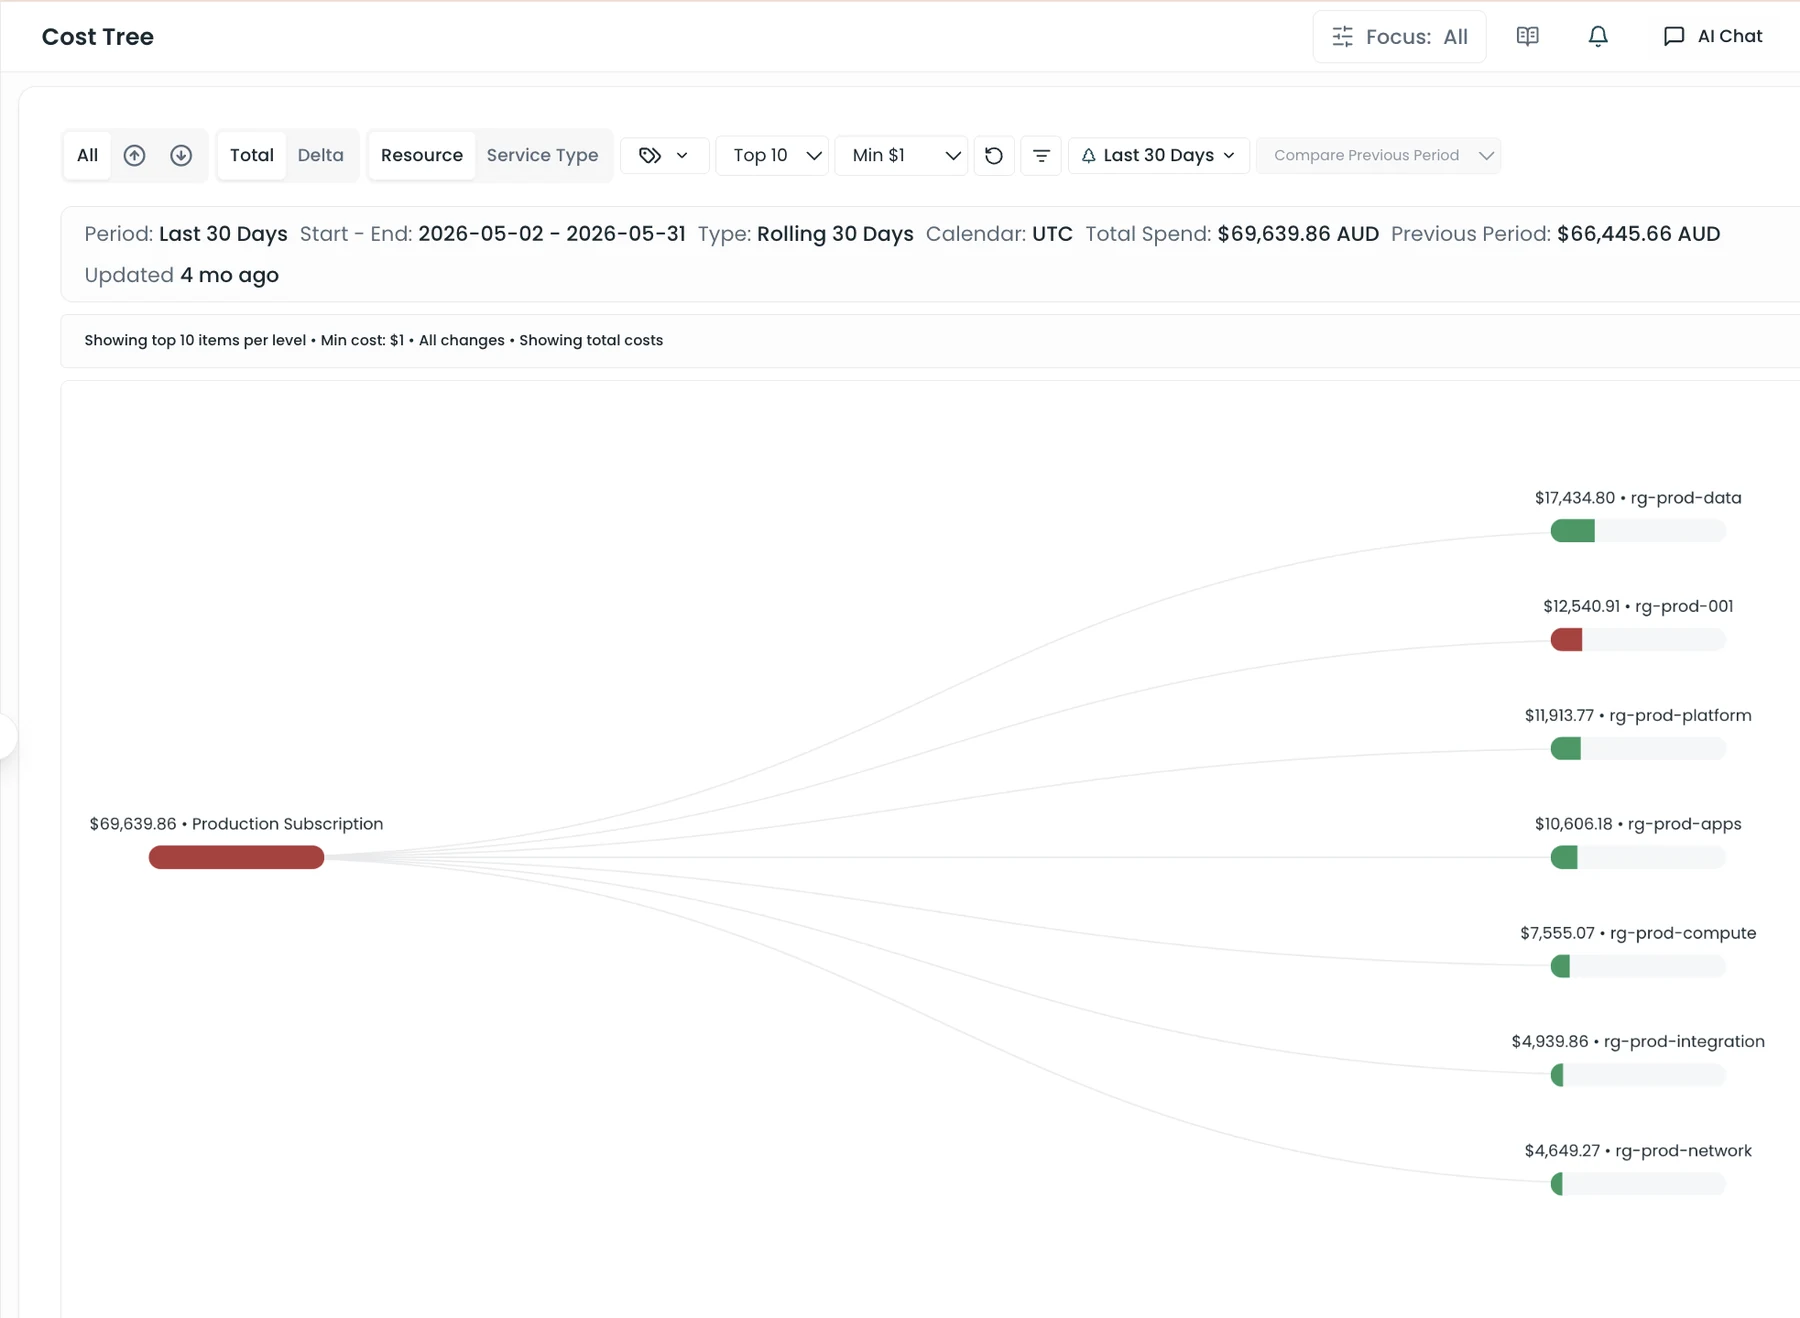Group by Service Type
The image size is (1800, 1318).
(x=542, y=155)
